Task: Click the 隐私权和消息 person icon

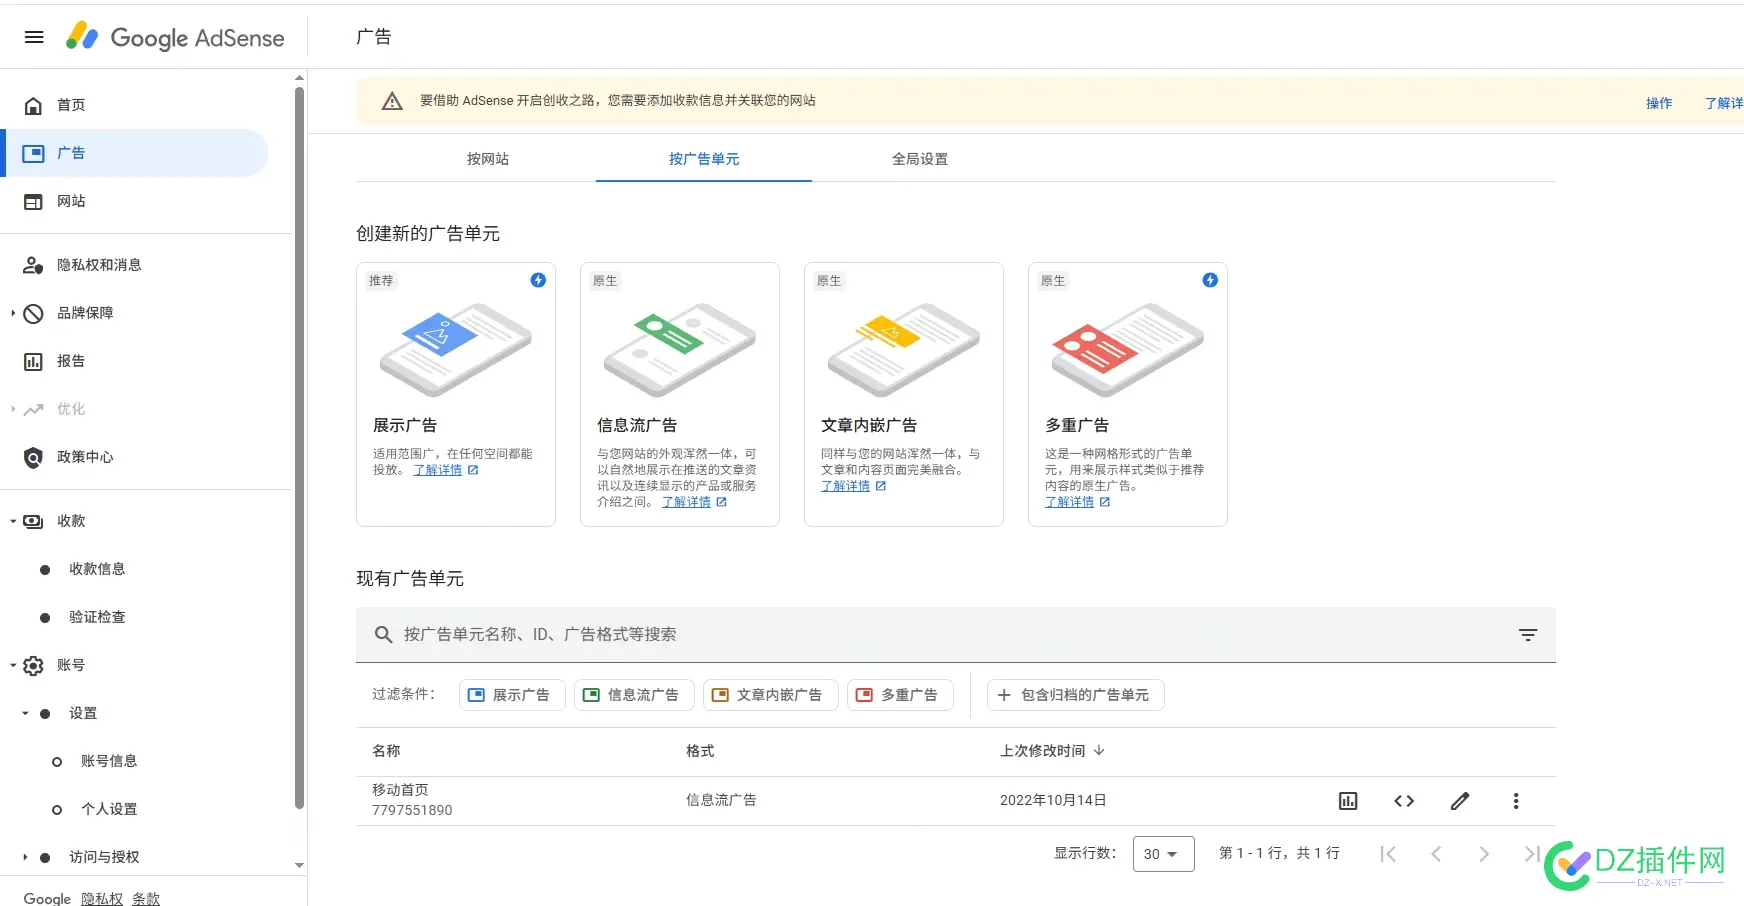Action: click(33, 265)
